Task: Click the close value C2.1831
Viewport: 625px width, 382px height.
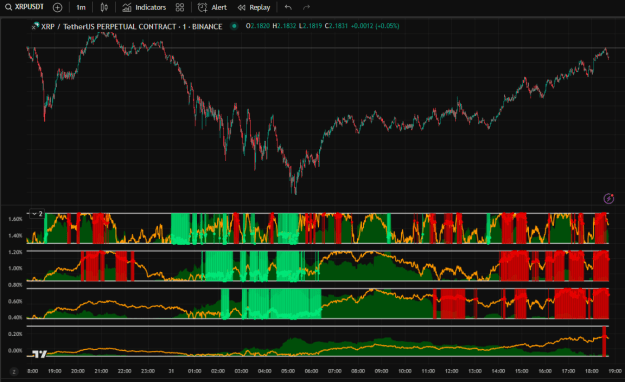Action: click(x=336, y=26)
